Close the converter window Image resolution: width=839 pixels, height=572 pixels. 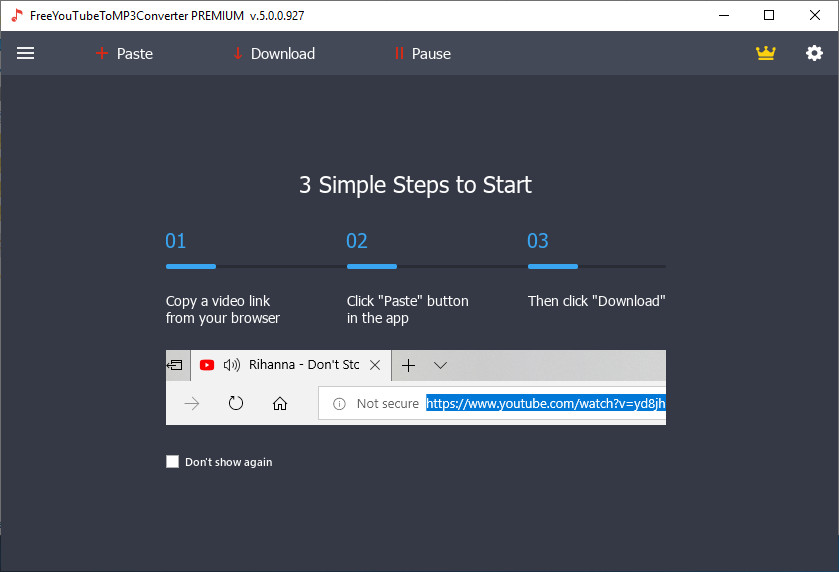[814, 16]
